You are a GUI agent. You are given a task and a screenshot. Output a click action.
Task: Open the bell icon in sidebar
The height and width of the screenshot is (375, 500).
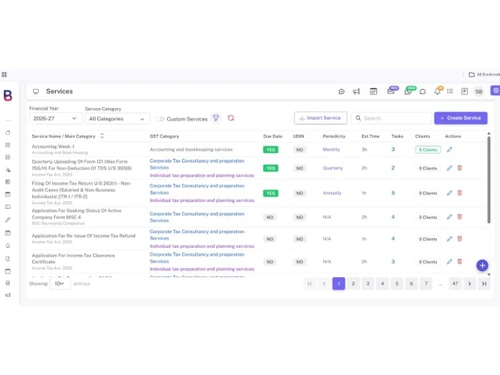coord(8,246)
